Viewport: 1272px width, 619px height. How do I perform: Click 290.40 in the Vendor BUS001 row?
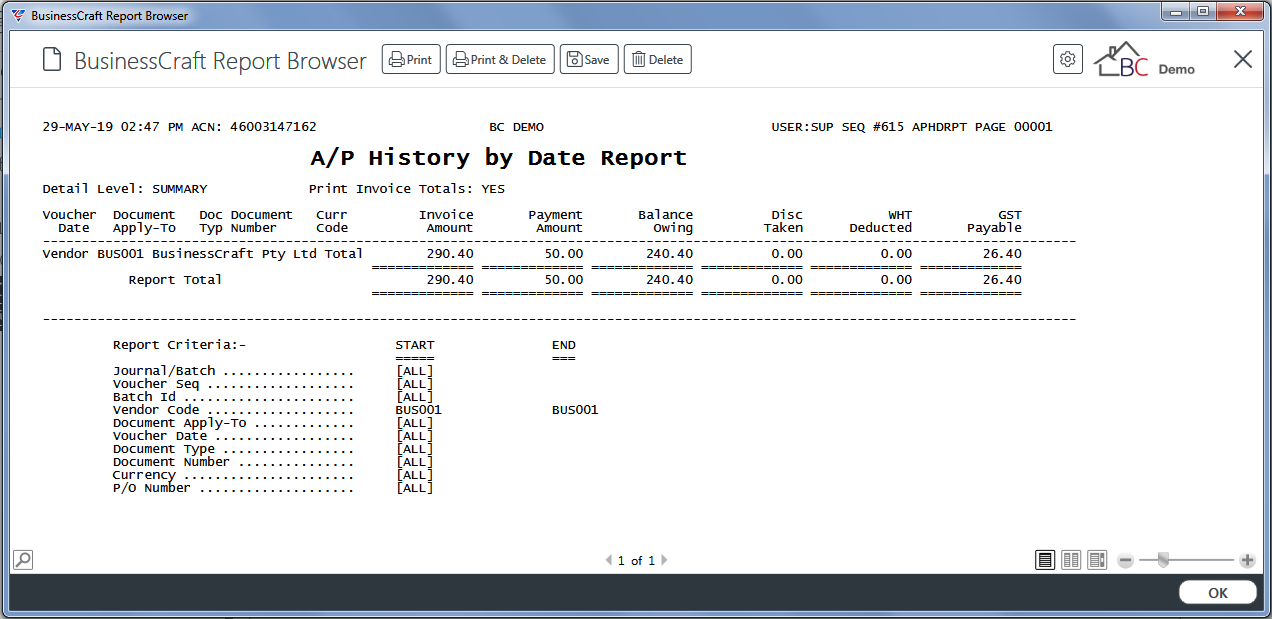tap(450, 254)
